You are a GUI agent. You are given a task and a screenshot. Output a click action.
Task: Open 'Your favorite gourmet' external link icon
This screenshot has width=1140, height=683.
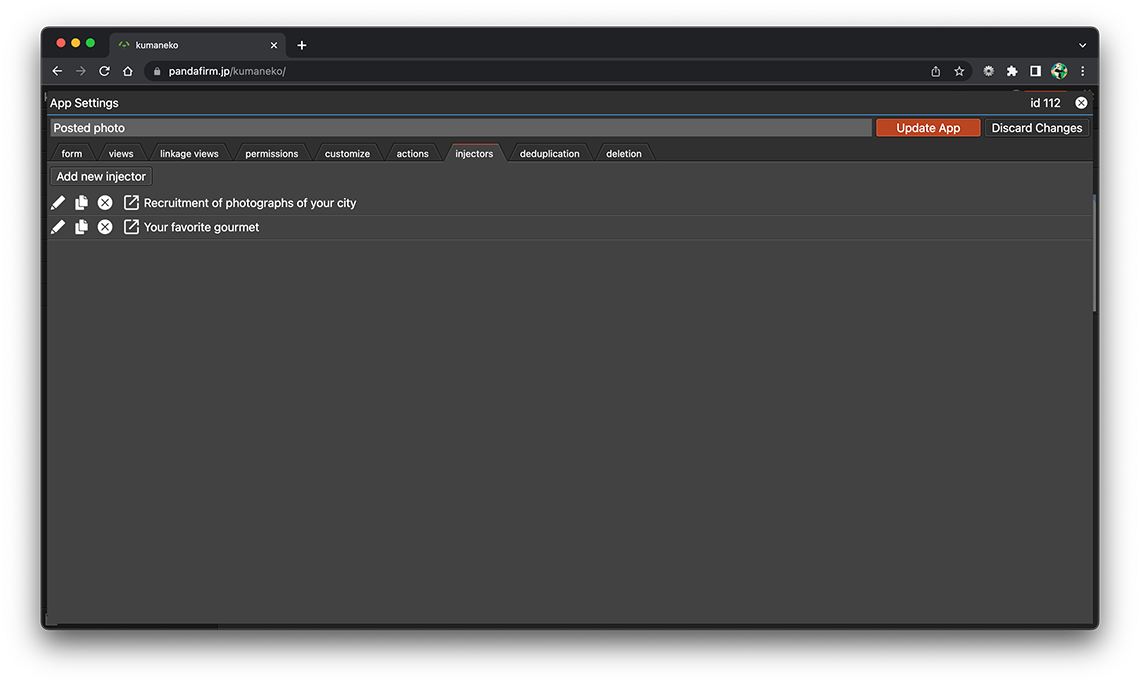[x=131, y=227]
